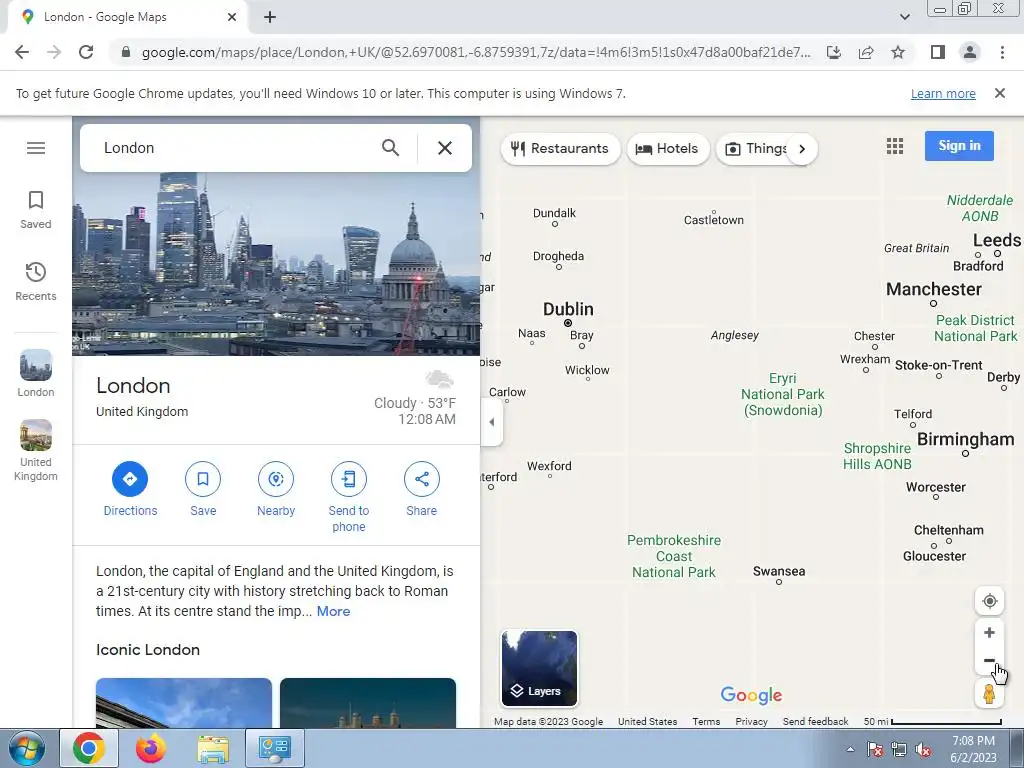Send London to your phone
Screen dimensions: 1024x768
click(x=349, y=497)
